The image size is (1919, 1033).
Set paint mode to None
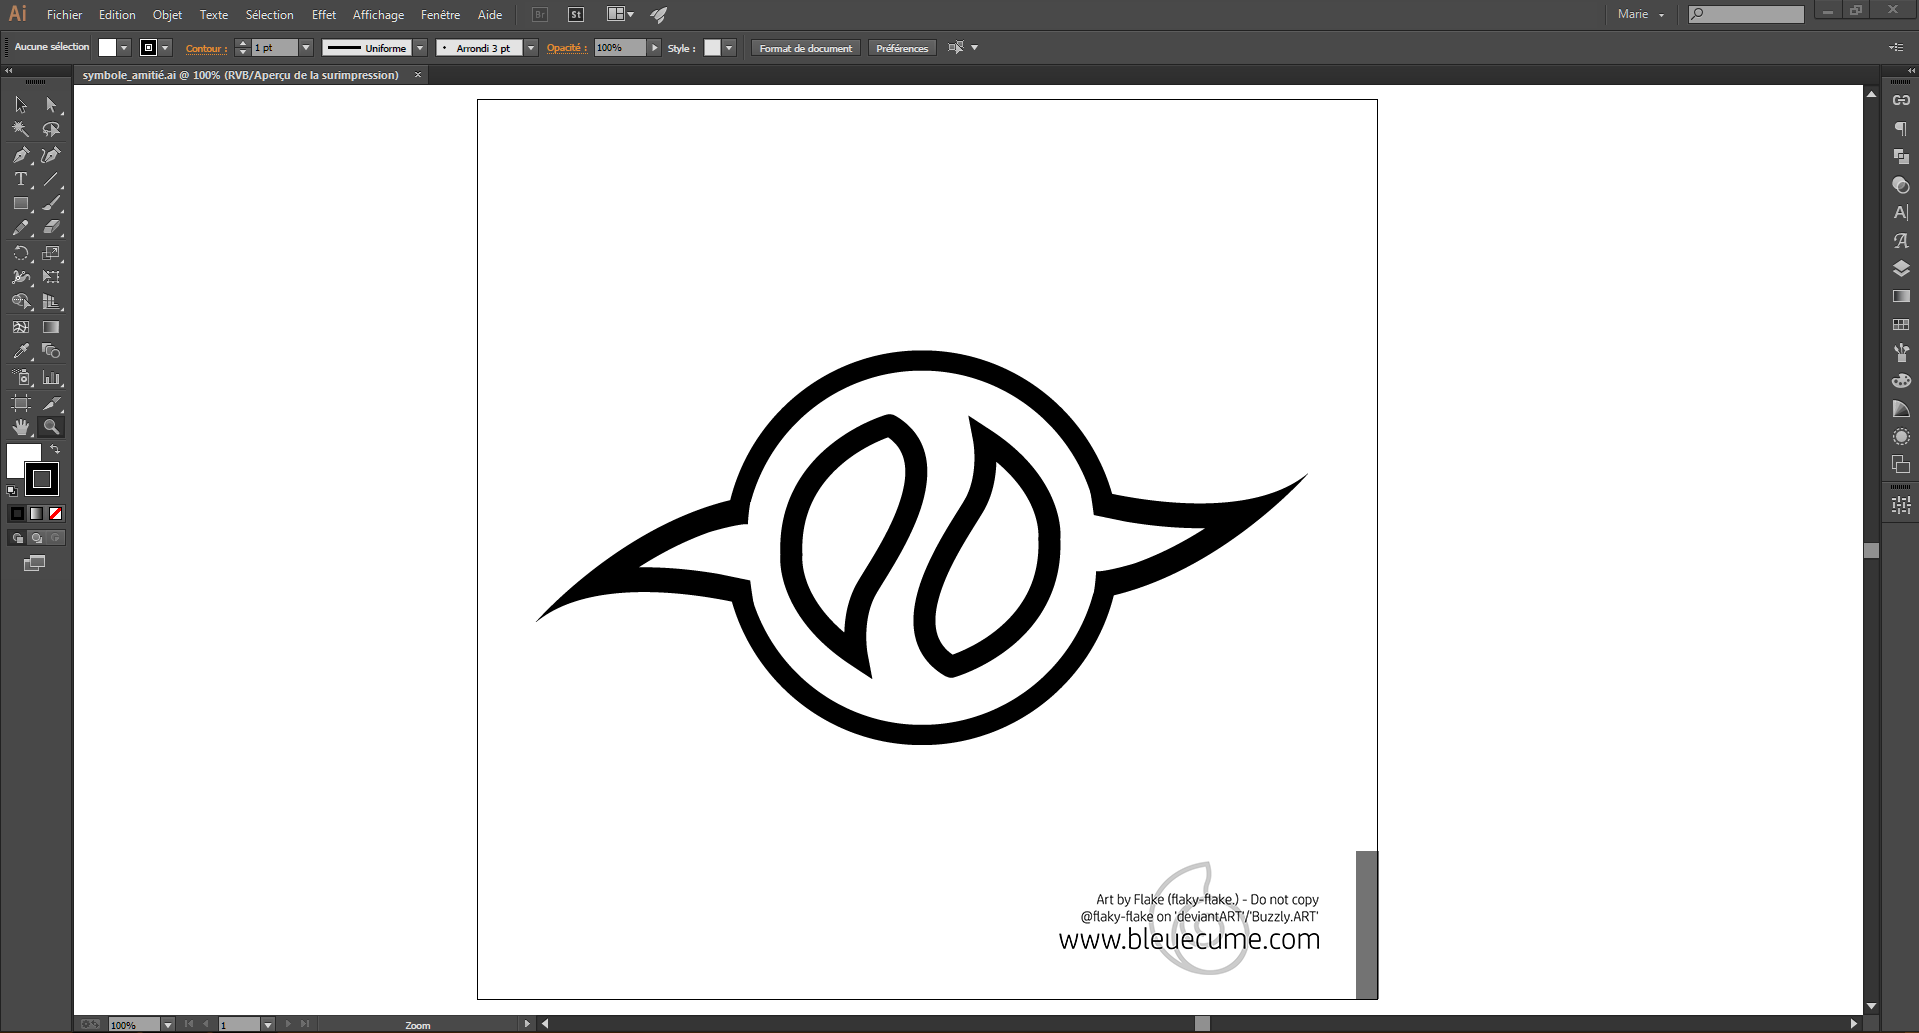pos(56,513)
